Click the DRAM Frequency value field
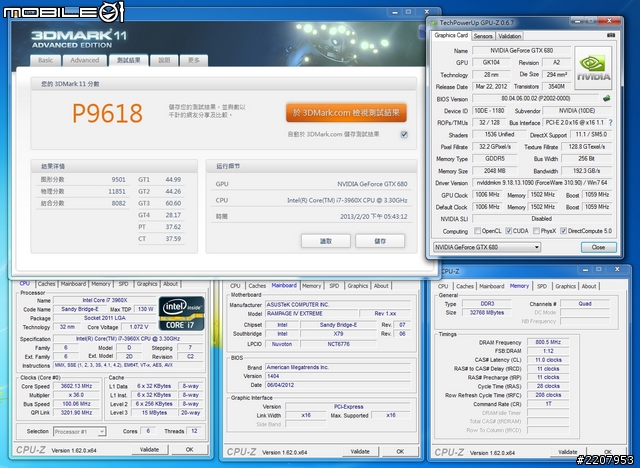640x468 pixels. click(x=548, y=342)
